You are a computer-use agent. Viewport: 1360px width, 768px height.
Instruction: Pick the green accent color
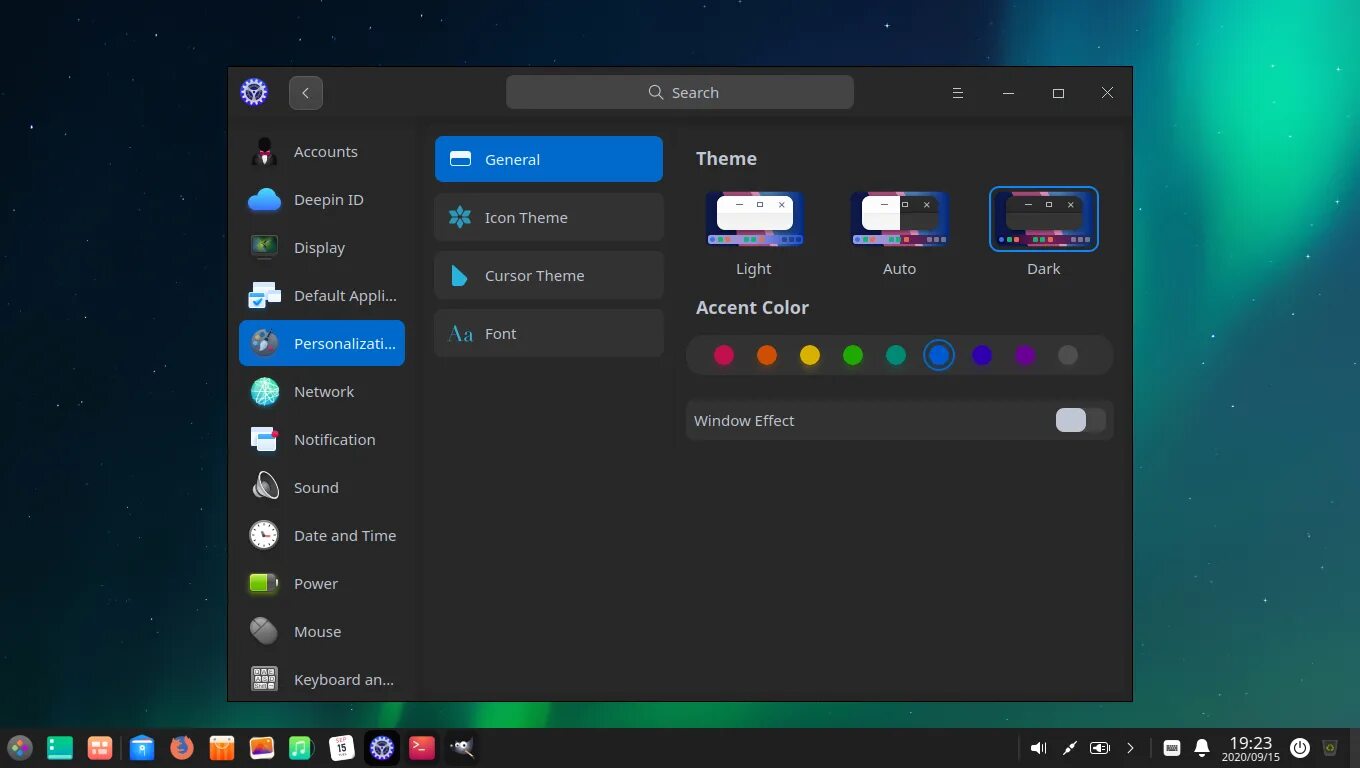click(x=853, y=355)
